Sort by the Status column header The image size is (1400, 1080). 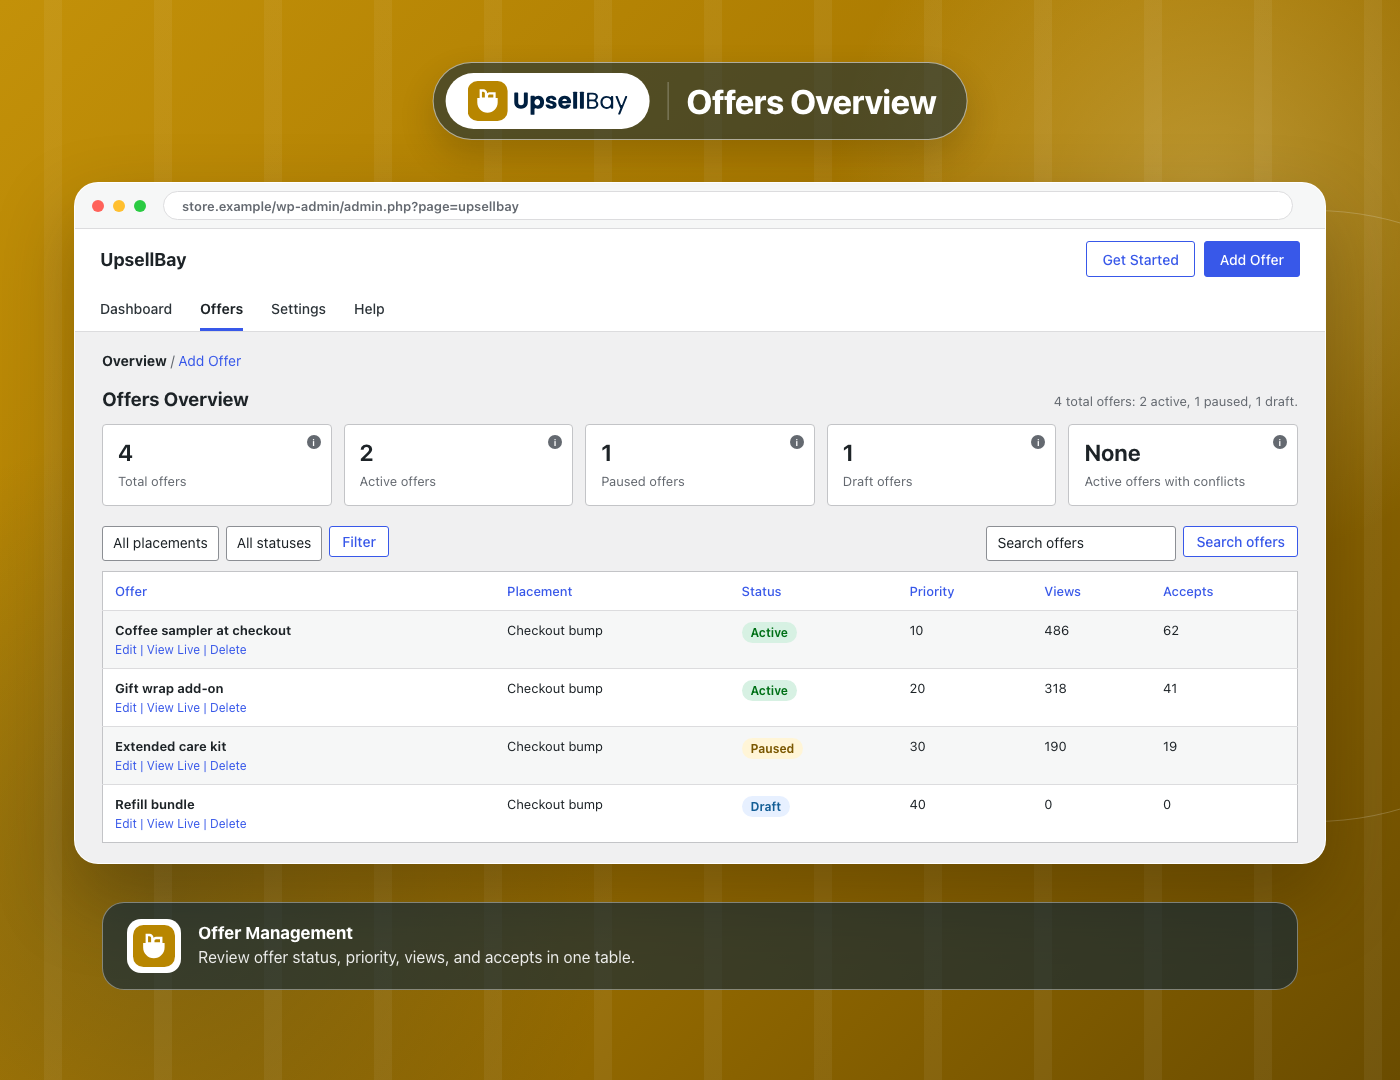pyautogui.click(x=761, y=591)
